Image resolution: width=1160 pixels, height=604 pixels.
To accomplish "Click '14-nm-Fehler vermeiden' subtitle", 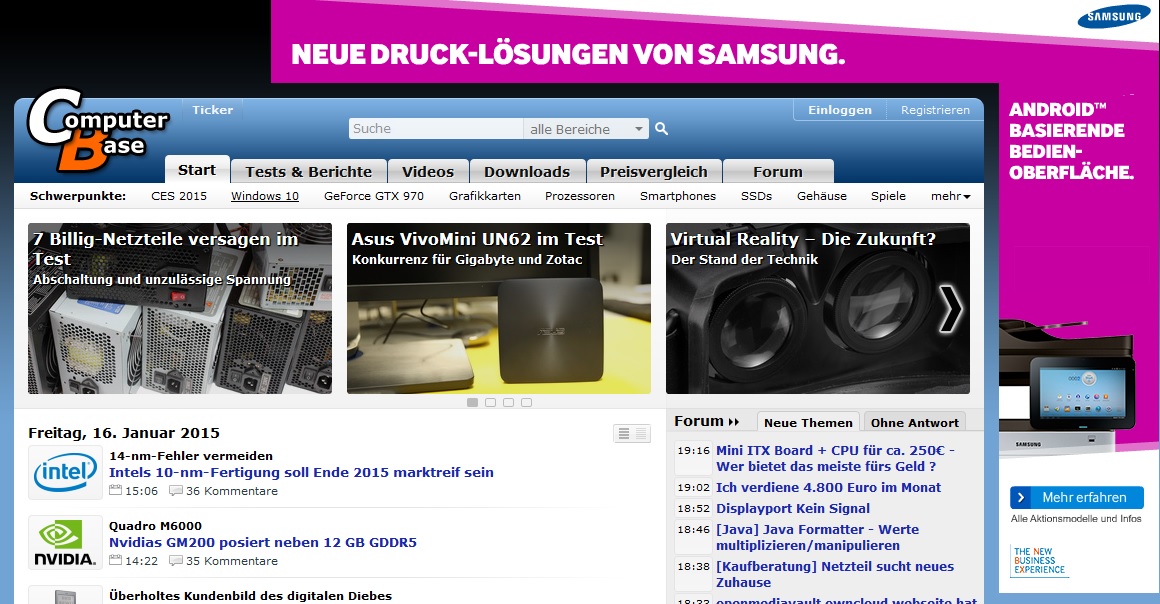I will coord(191,456).
